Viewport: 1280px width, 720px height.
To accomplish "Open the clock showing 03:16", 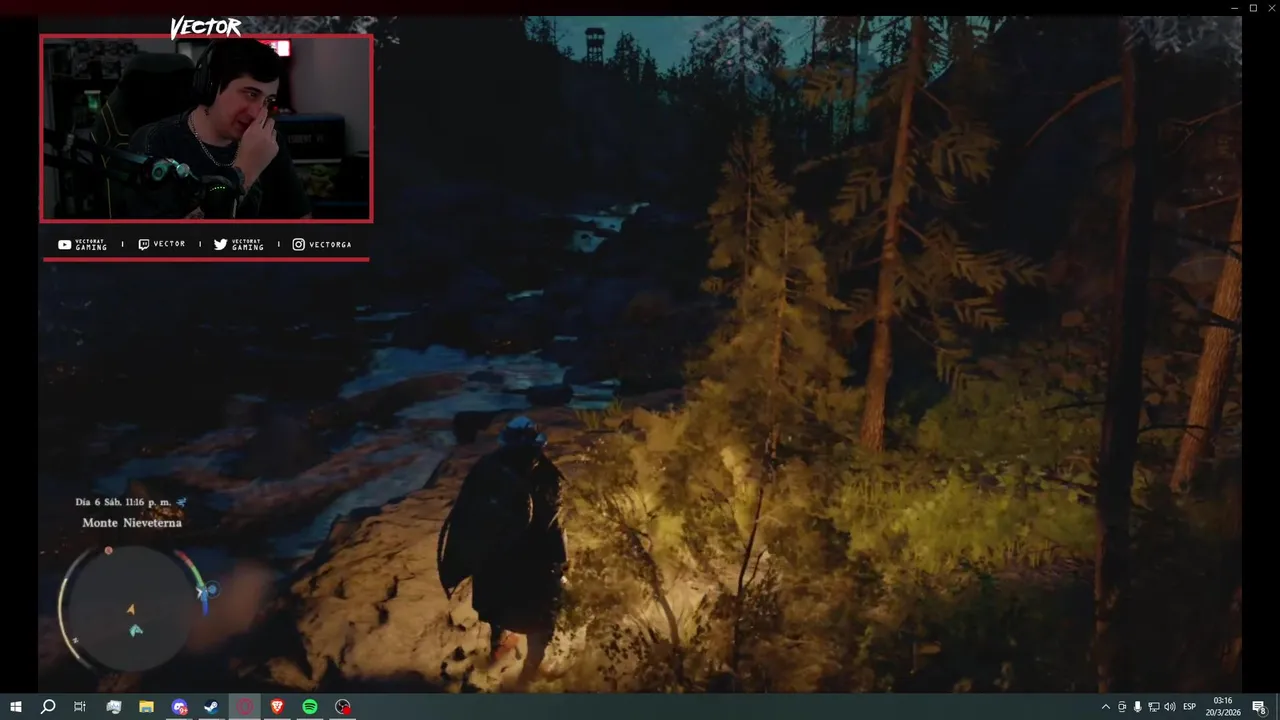I will coord(1222,706).
